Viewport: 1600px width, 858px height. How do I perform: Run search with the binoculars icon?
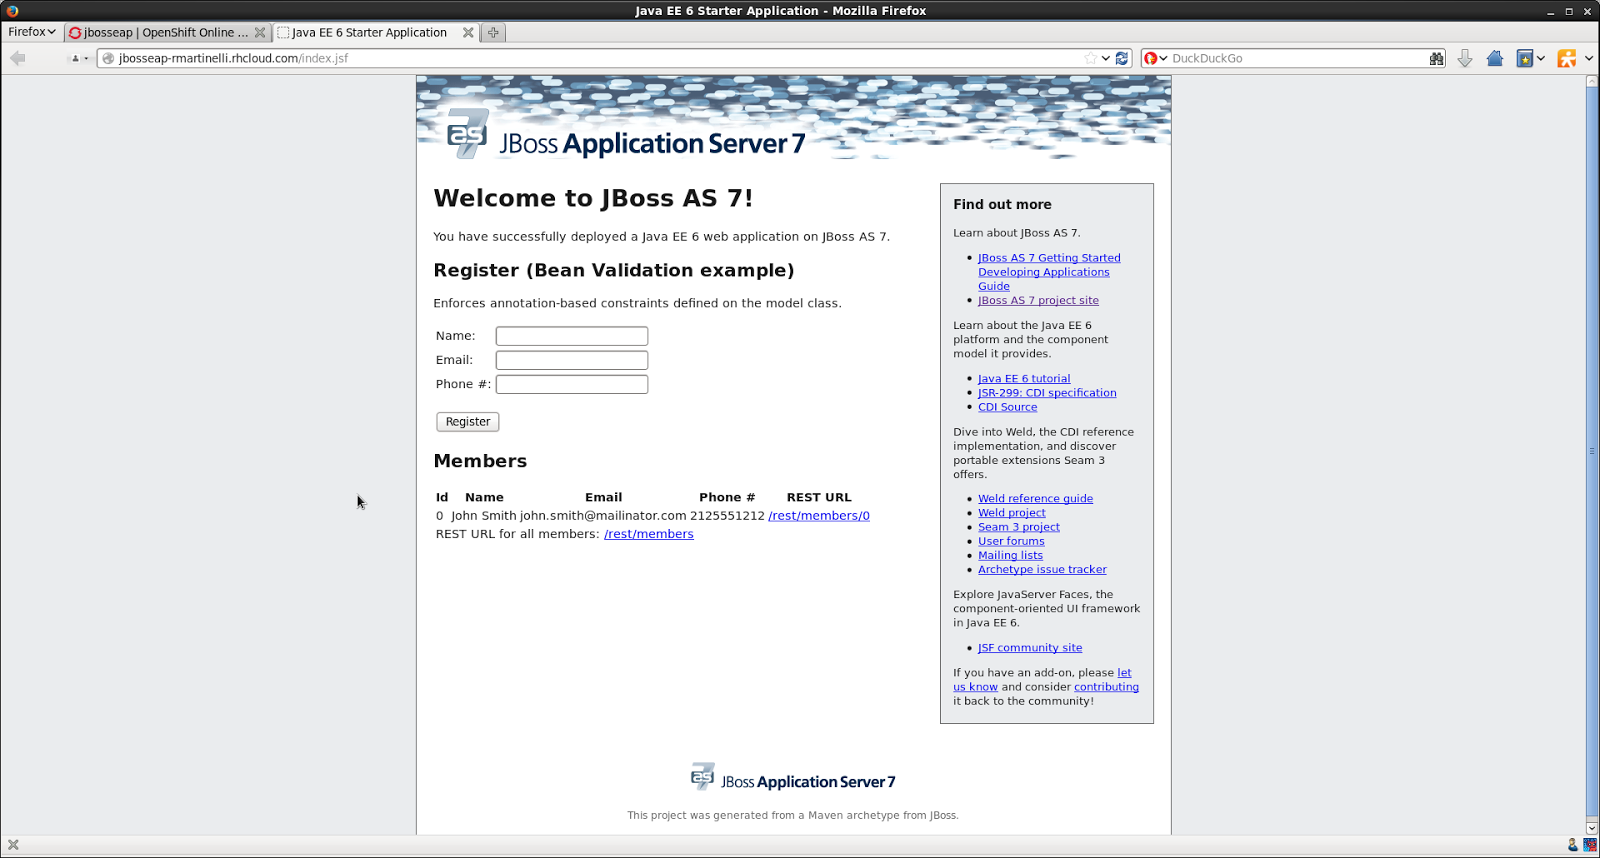(x=1437, y=58)
